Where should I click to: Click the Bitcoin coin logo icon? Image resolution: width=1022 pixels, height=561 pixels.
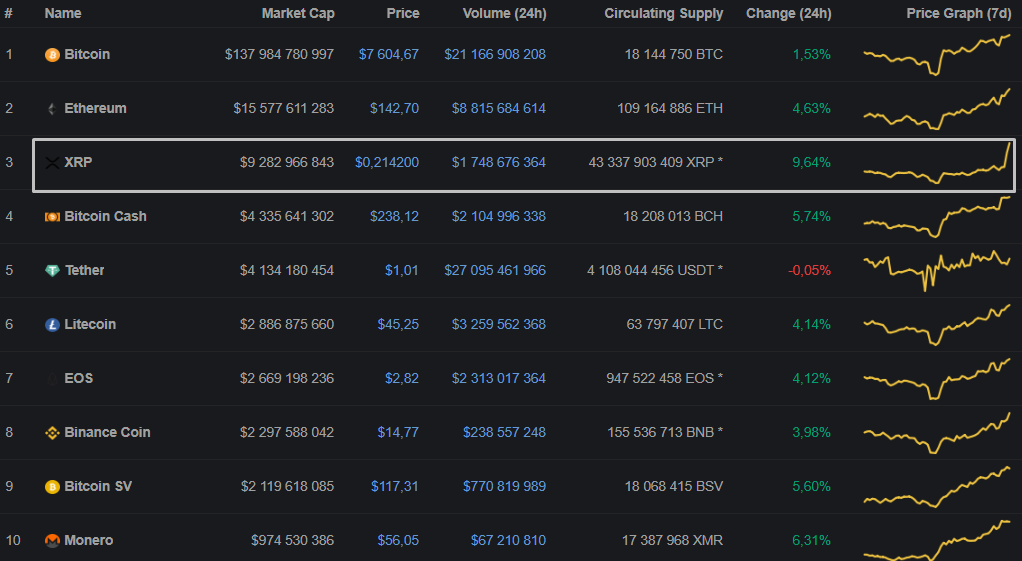pos(52,55)
